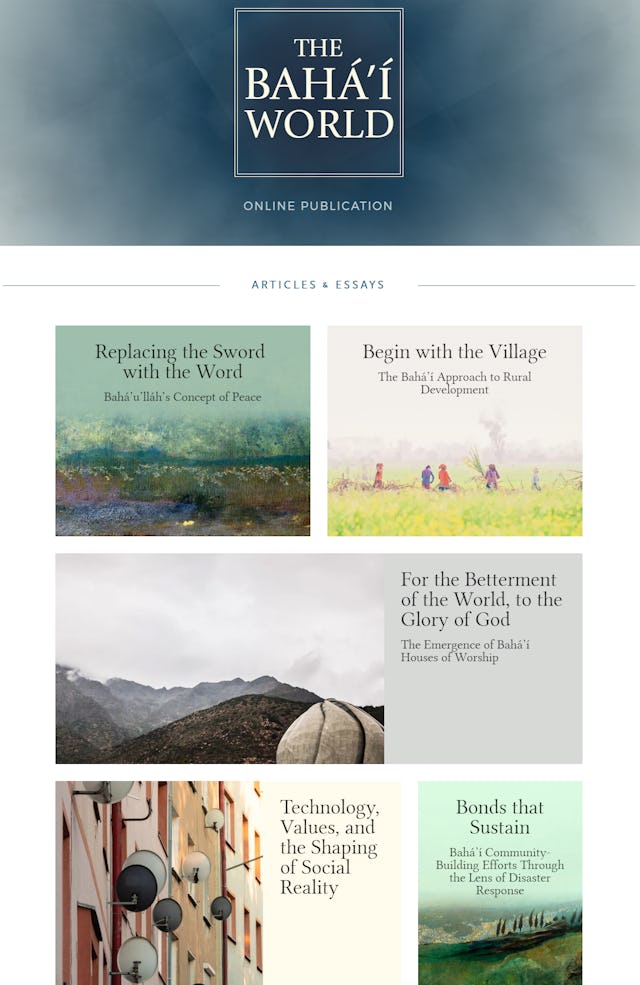This screenshot has height=985, width=640.
Task: Open Bonds that Sustain article title
Action: pos(500,817)
